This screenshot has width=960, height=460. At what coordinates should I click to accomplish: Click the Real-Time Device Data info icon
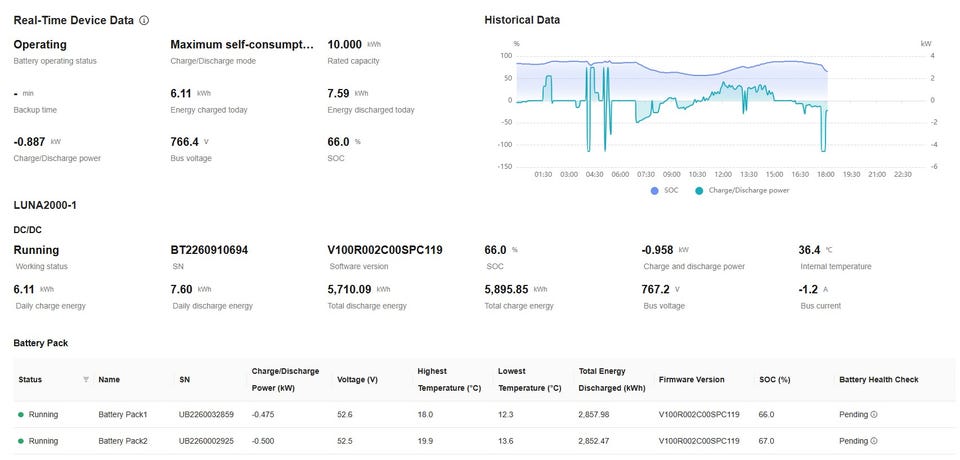[144, 20]
